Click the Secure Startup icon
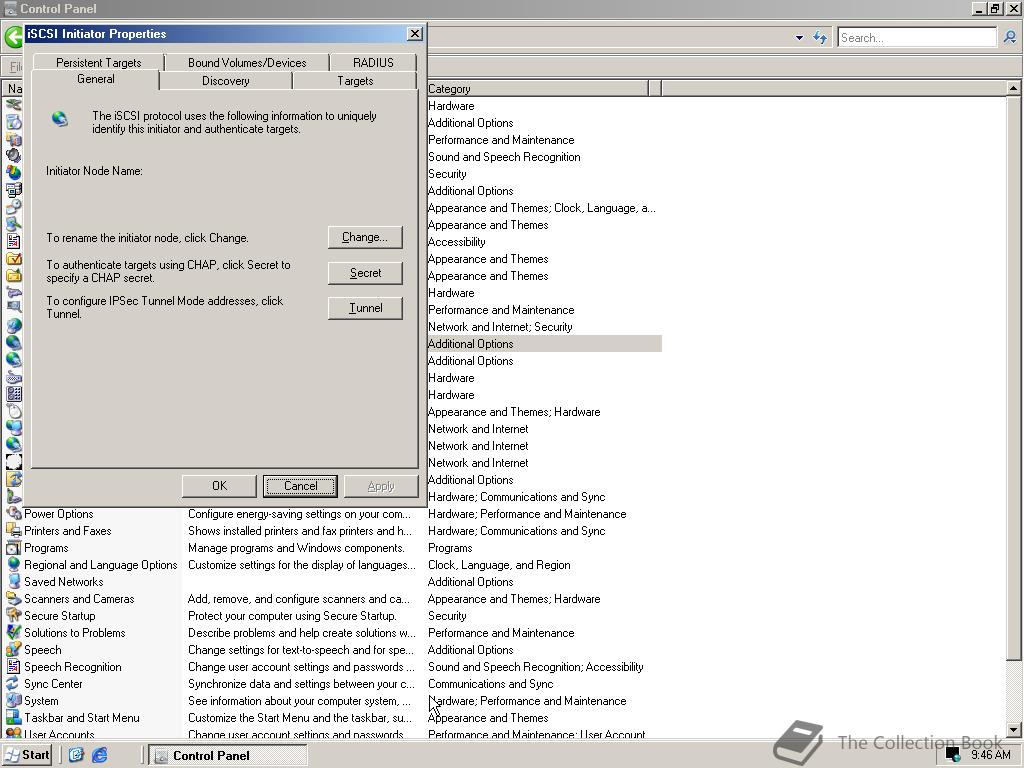 pyautogui.click(x=13, y=616)
